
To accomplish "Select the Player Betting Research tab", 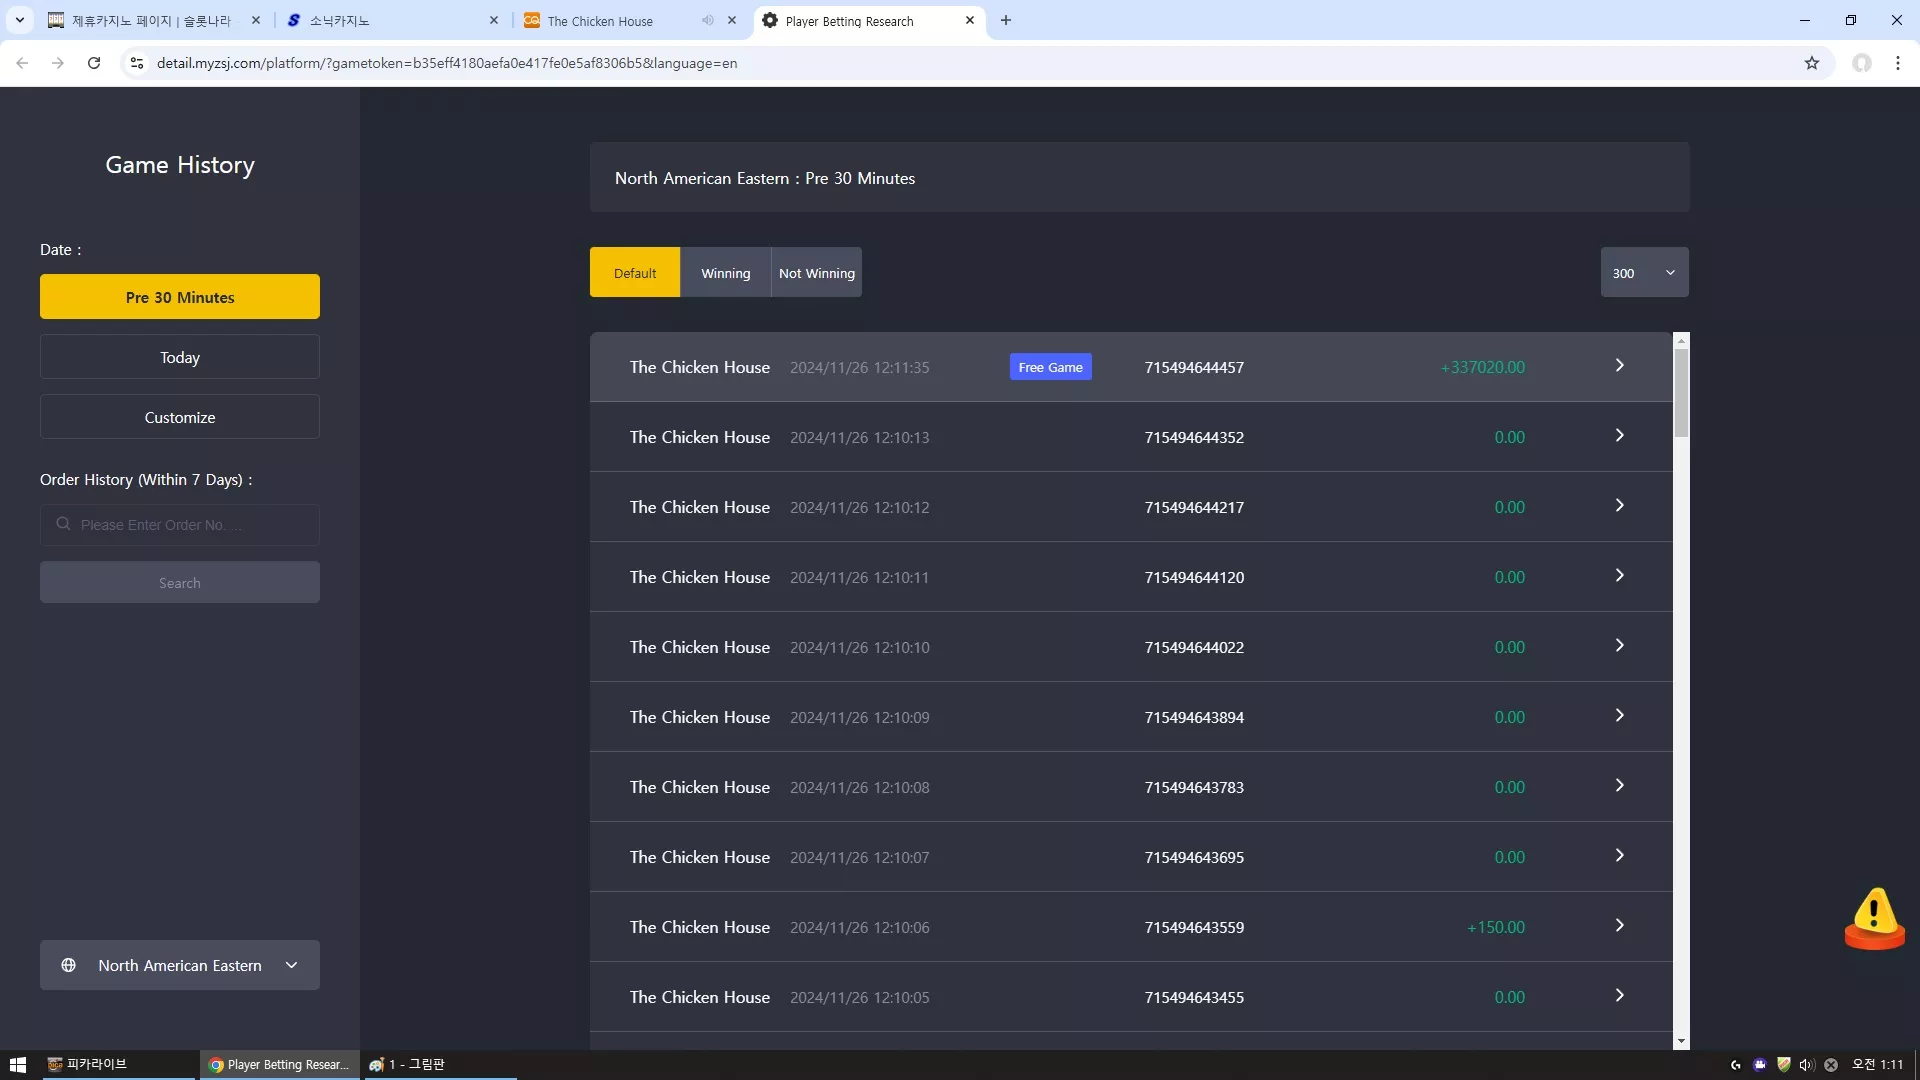I will (x=868, y=20).
